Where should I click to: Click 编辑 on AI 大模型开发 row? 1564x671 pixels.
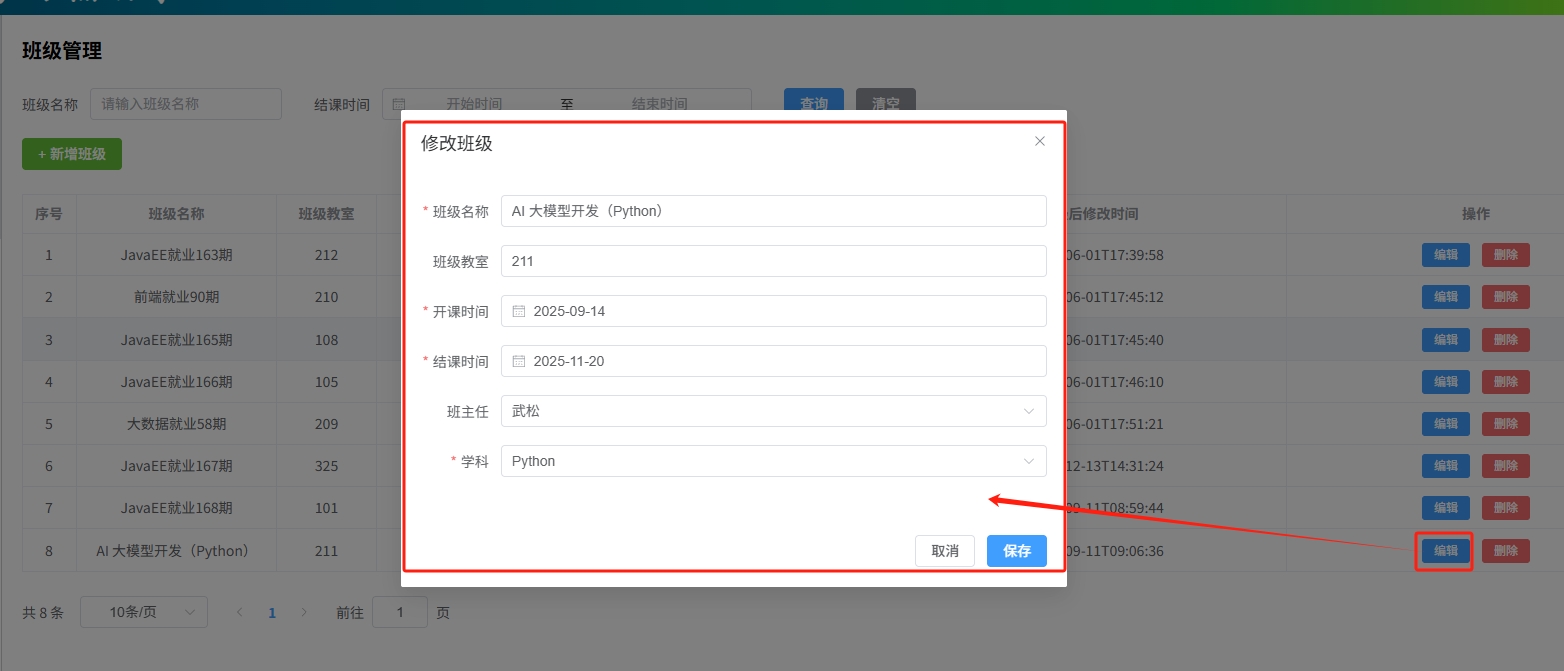pos(1445,551)
